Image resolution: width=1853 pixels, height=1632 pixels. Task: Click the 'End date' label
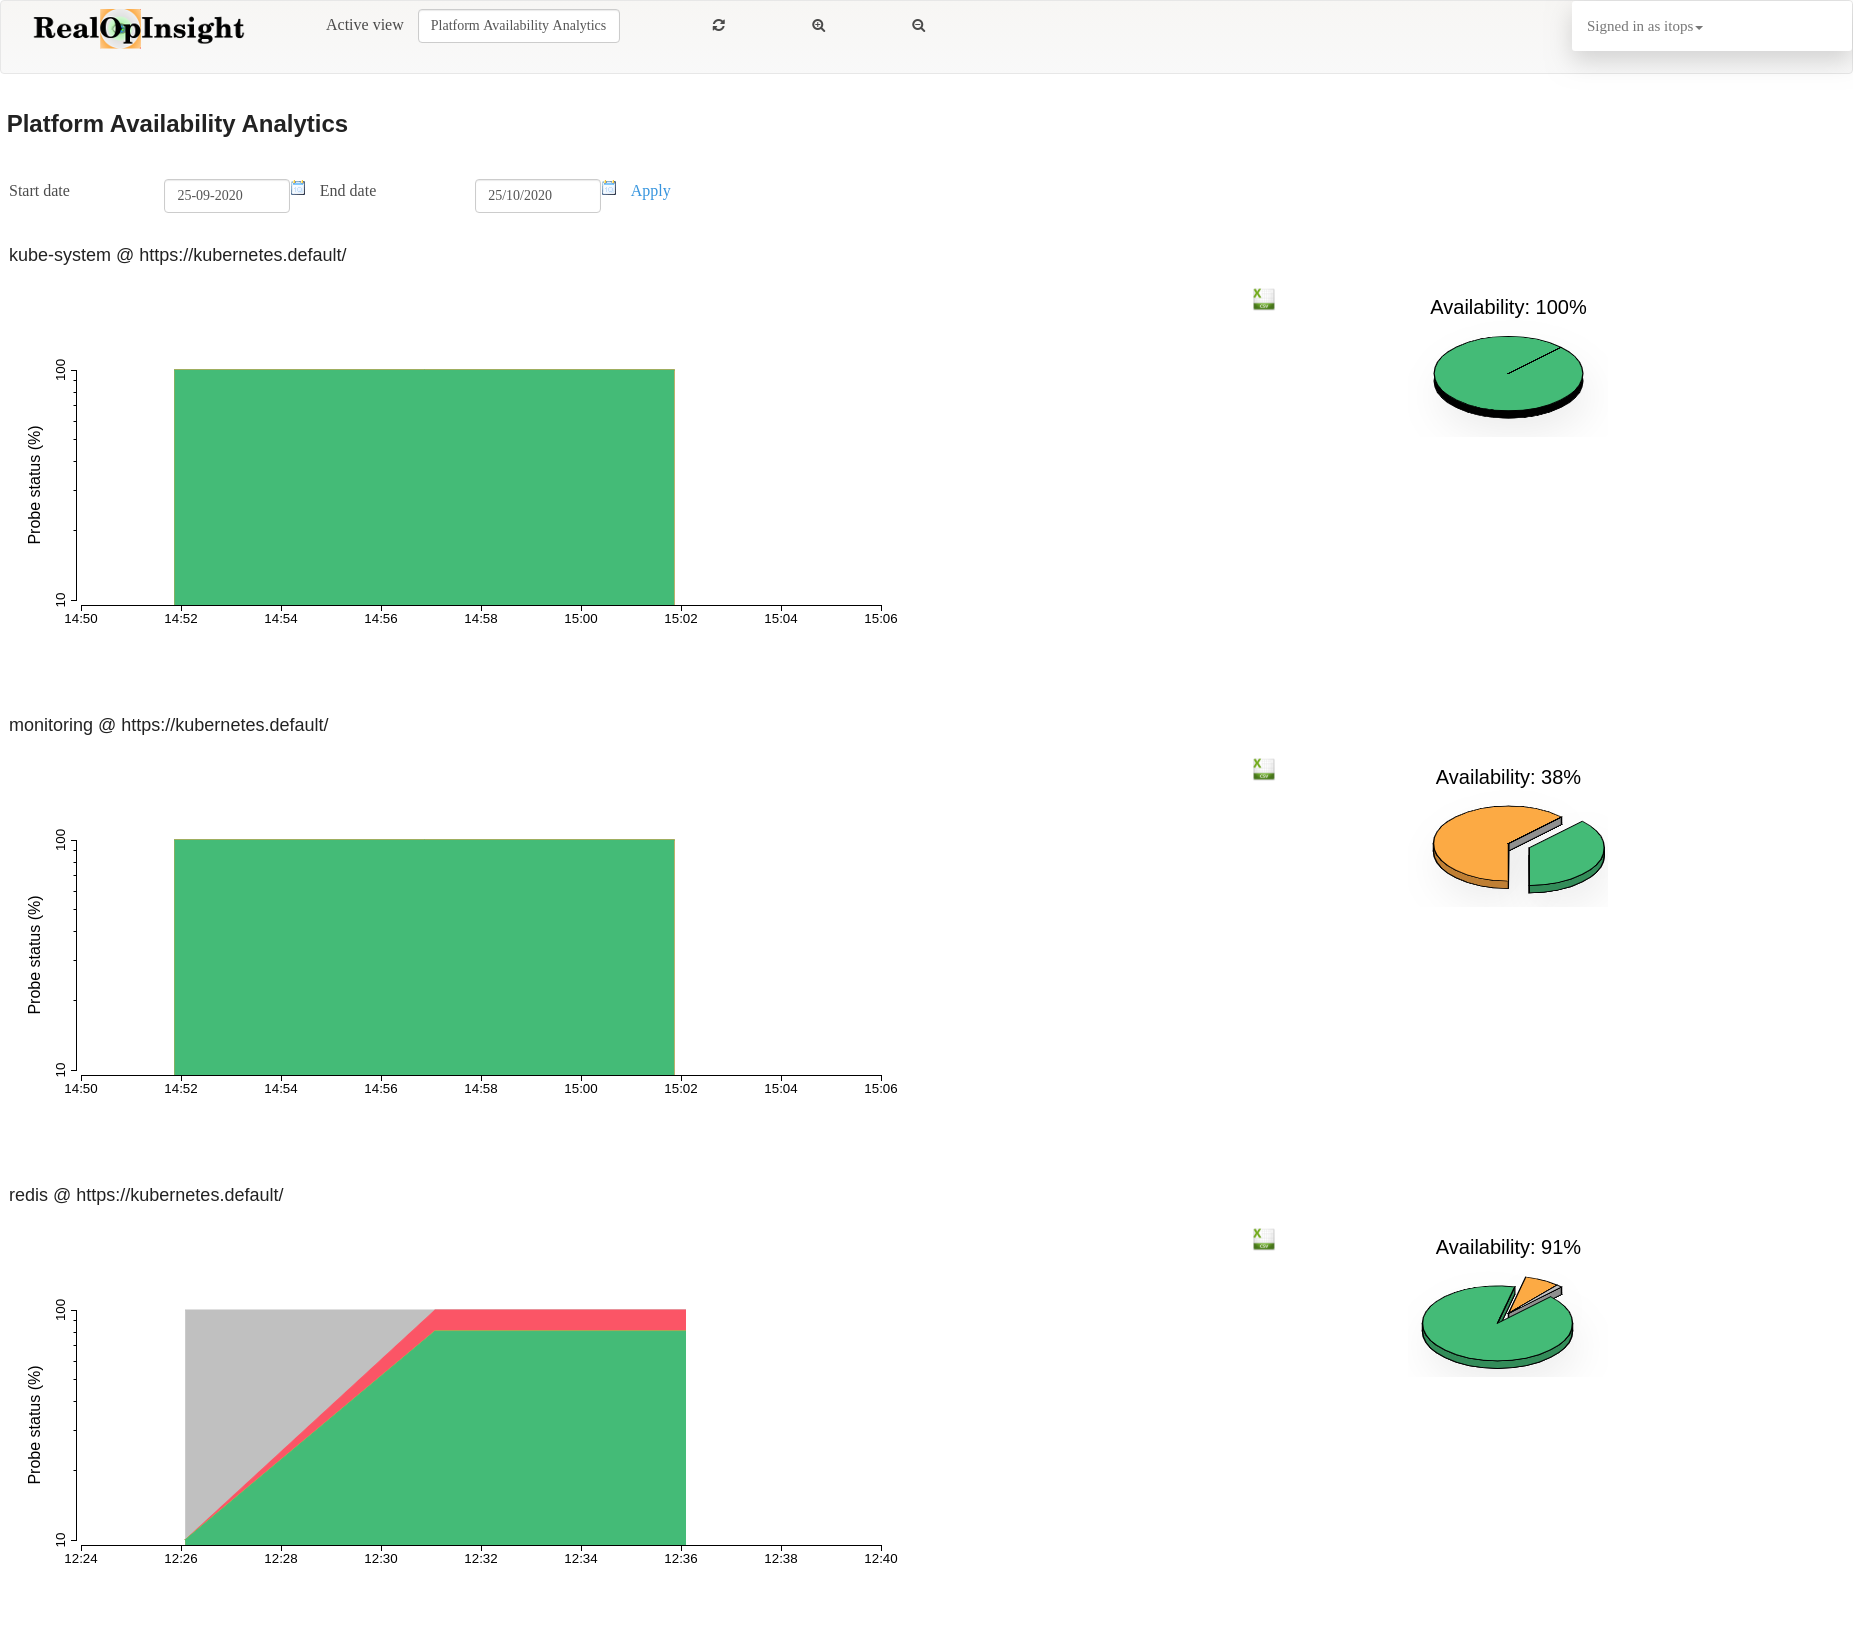pyautogui.click(x=348, y=191)
